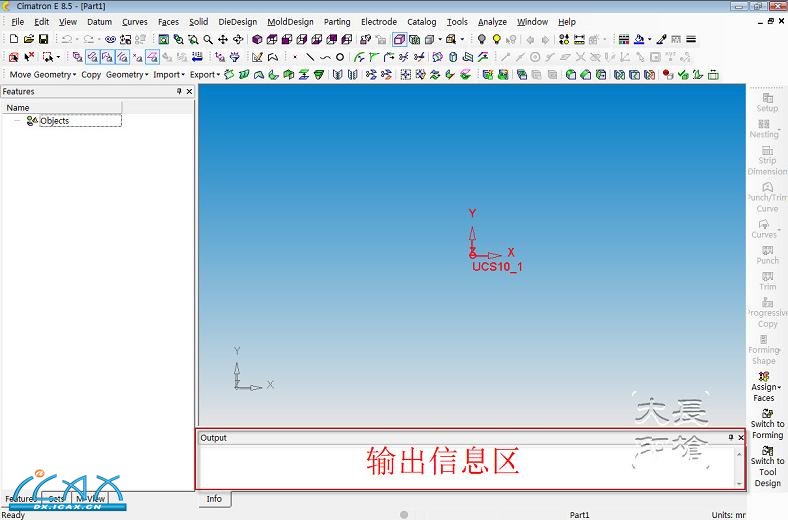Open the Assign Faces dropdown
The width and height of the screenshot is (788, 520).
click(x=765, y=386)
